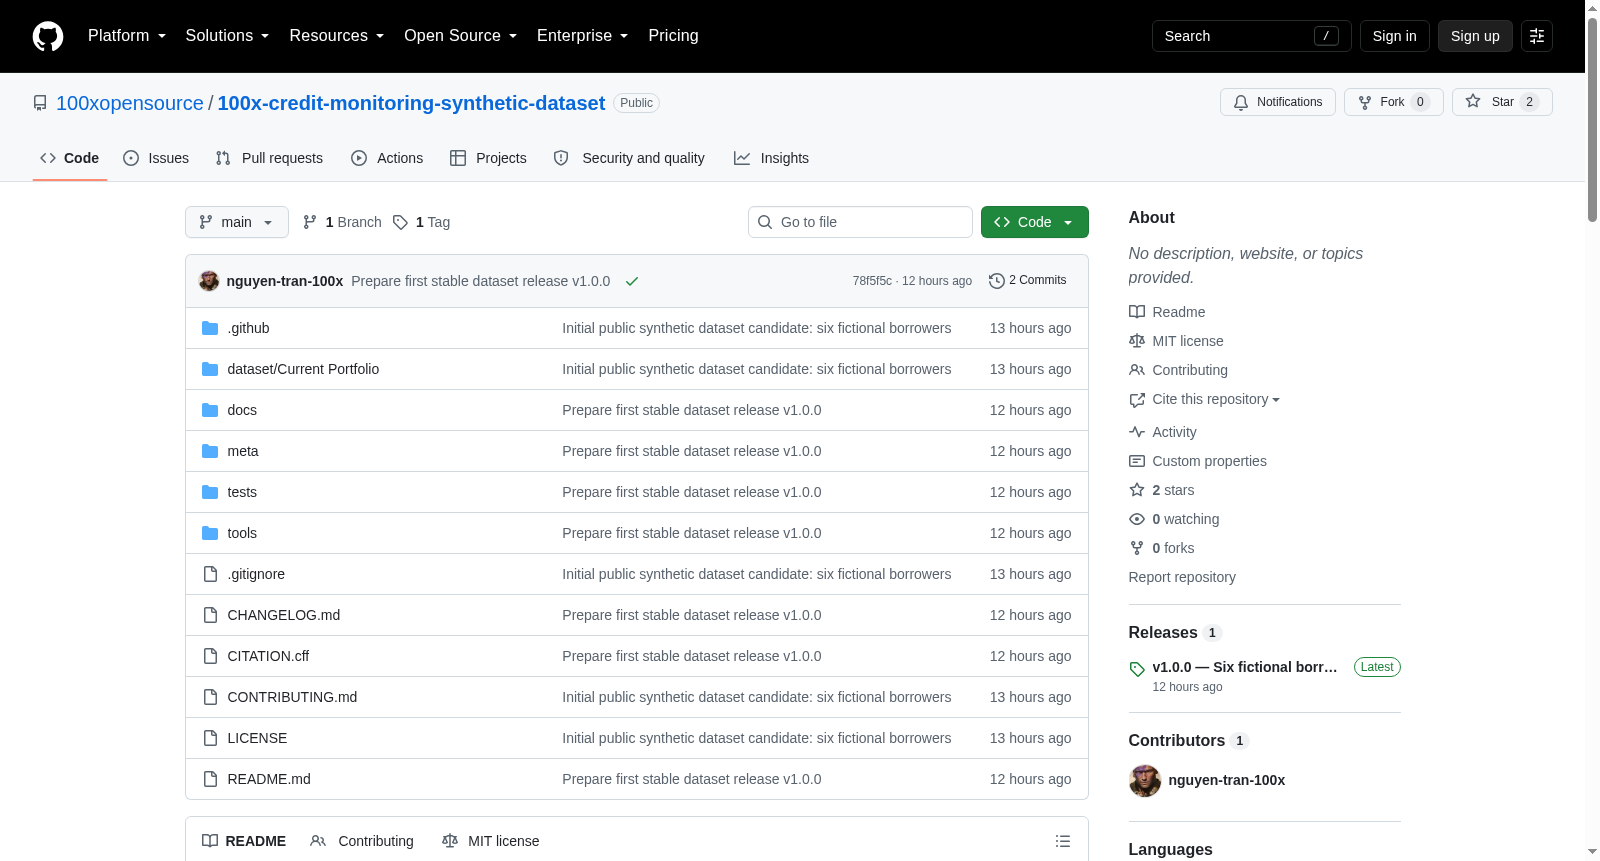The image size is (1600, 861).
Task: Open the green Code dropdown button
Action: click(x=1035, y=222)
